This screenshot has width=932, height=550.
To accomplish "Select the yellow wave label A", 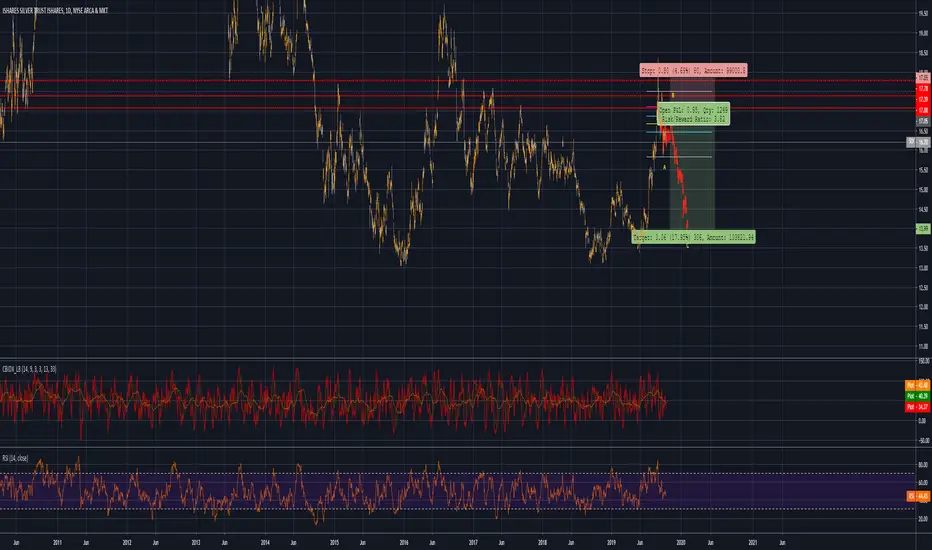I will click(x=665, y=168).
